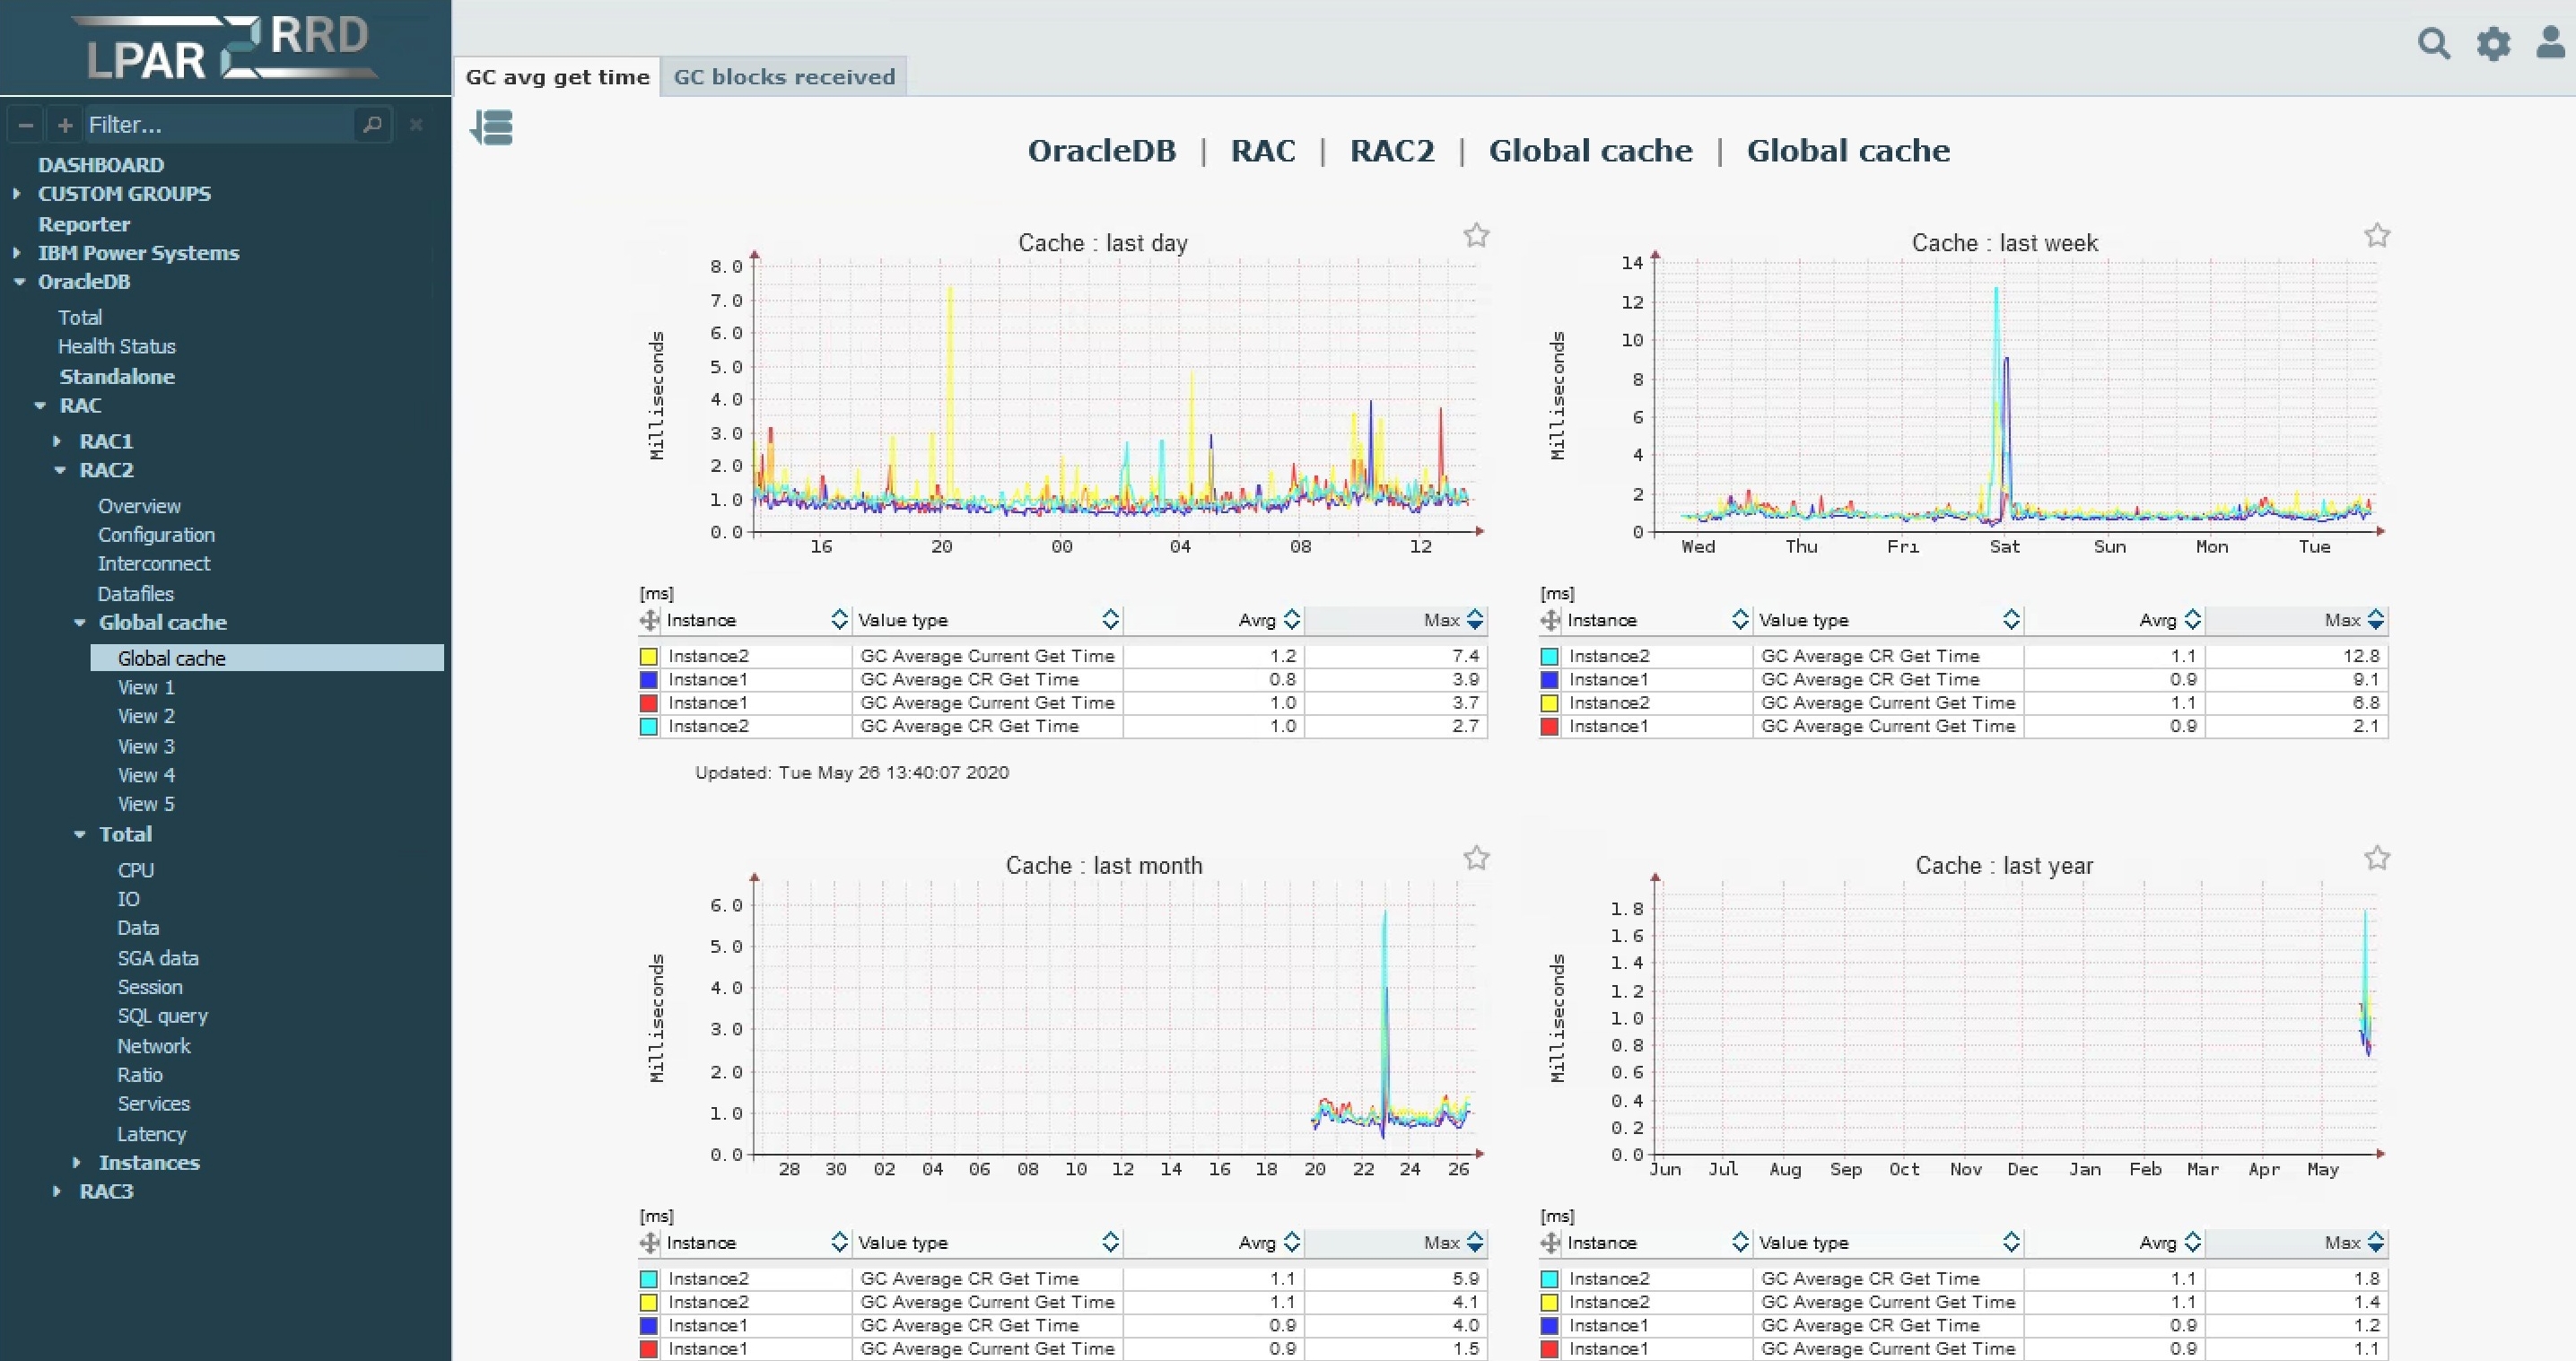Click into the Filter input field
The height and width of the screenshot is (1361, 2576).
point(218,125)
